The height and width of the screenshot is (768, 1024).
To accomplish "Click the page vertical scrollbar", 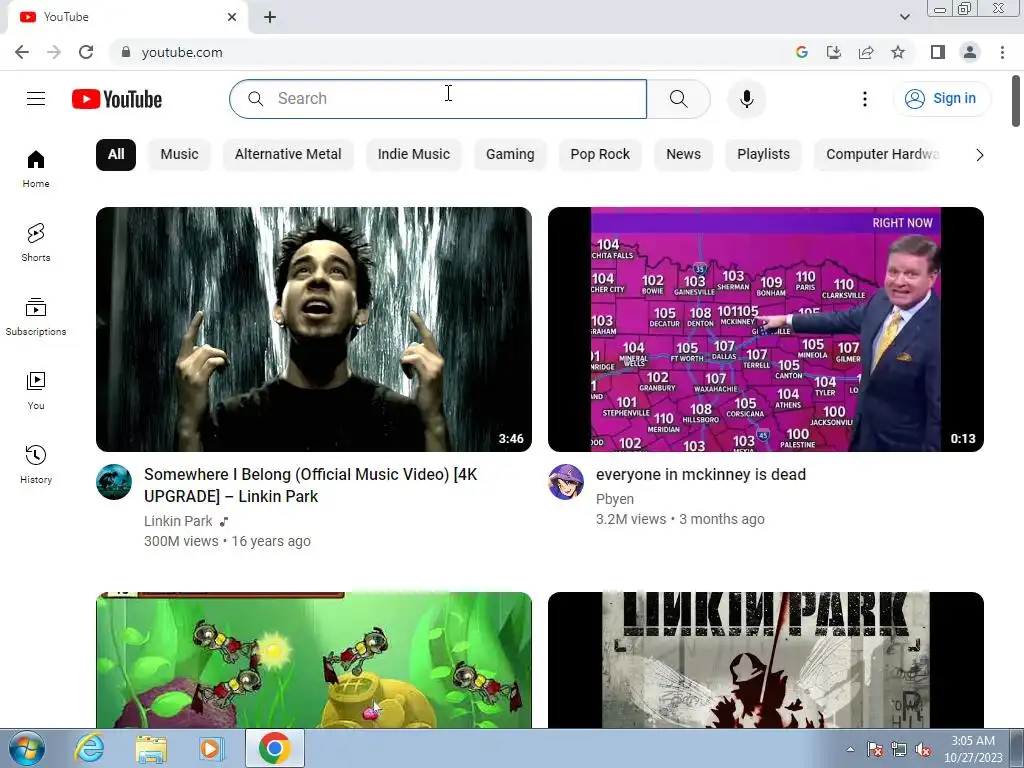I will click(x=1016, y=101).
